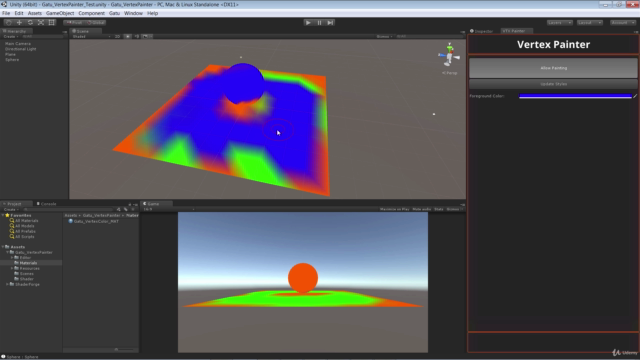Select All Prefabs favorite

(22, 231)
